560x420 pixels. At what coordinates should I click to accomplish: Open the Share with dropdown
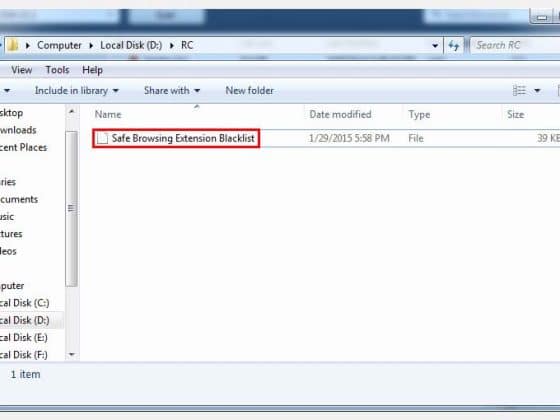172,91
